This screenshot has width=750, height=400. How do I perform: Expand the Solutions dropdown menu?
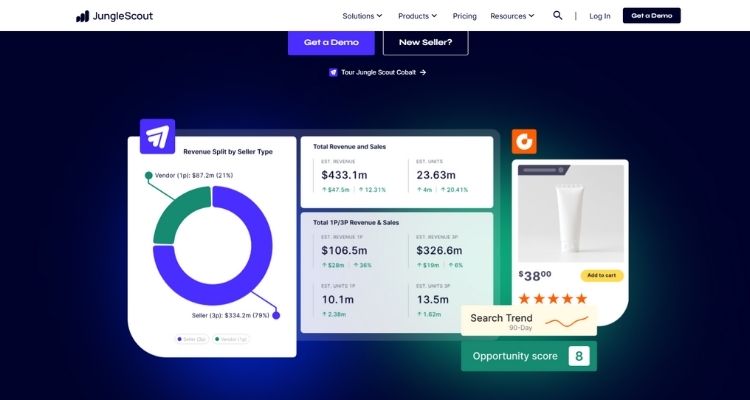363,16
